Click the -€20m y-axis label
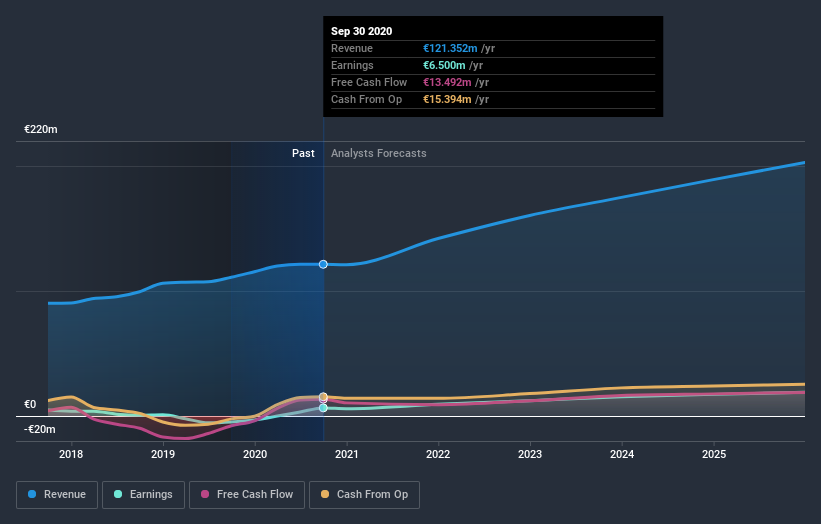 pyautogui.click(x=40, y=429)
